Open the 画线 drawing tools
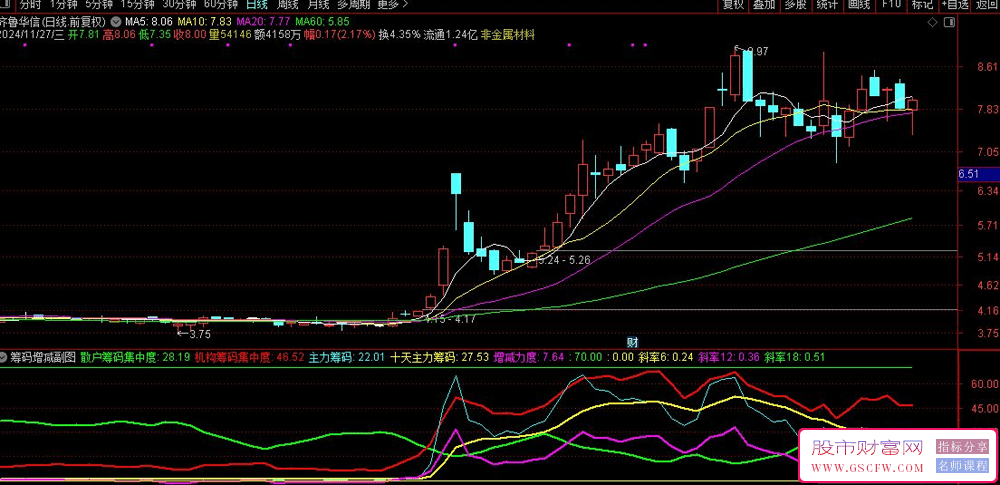 [858, 4]
